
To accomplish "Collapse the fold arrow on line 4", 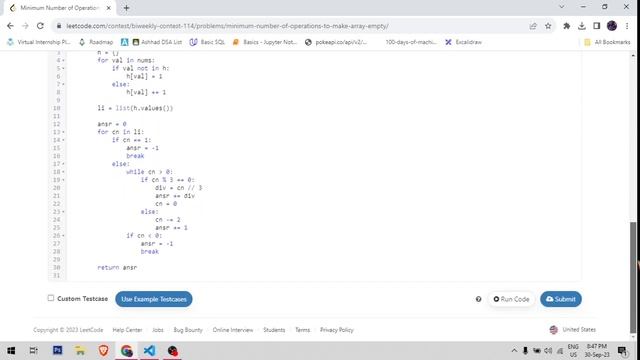I will (x=63, y=60).
